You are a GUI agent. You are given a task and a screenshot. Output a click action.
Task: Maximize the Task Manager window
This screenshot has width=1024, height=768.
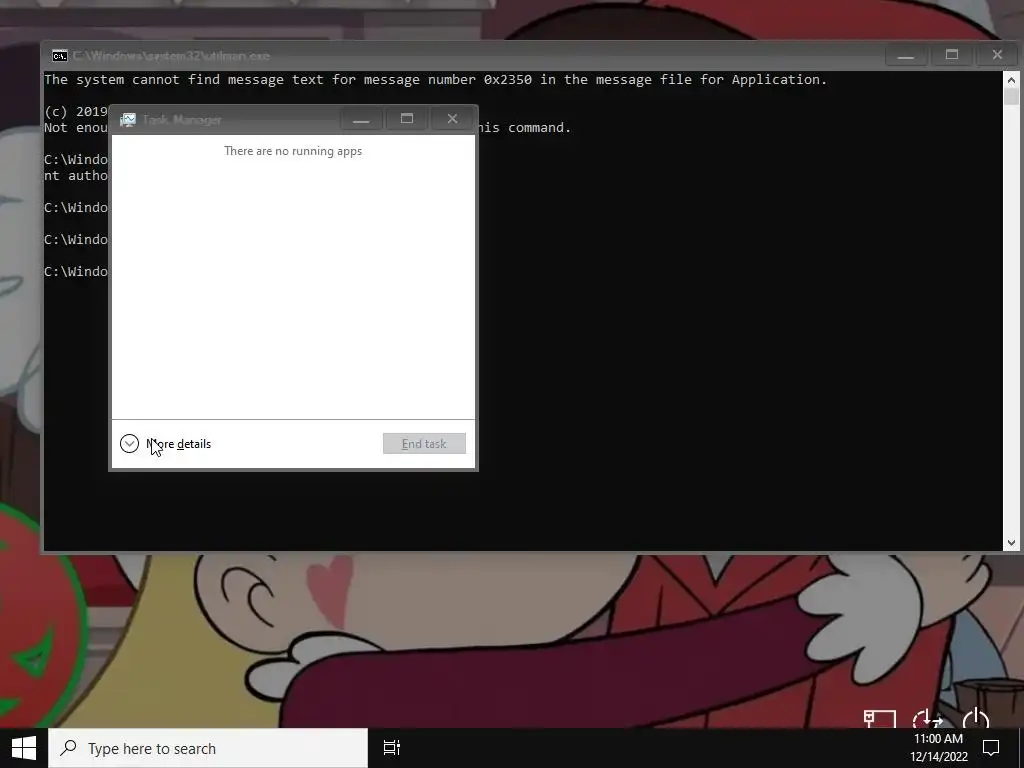pyautogui.click(x=407, y=119)
